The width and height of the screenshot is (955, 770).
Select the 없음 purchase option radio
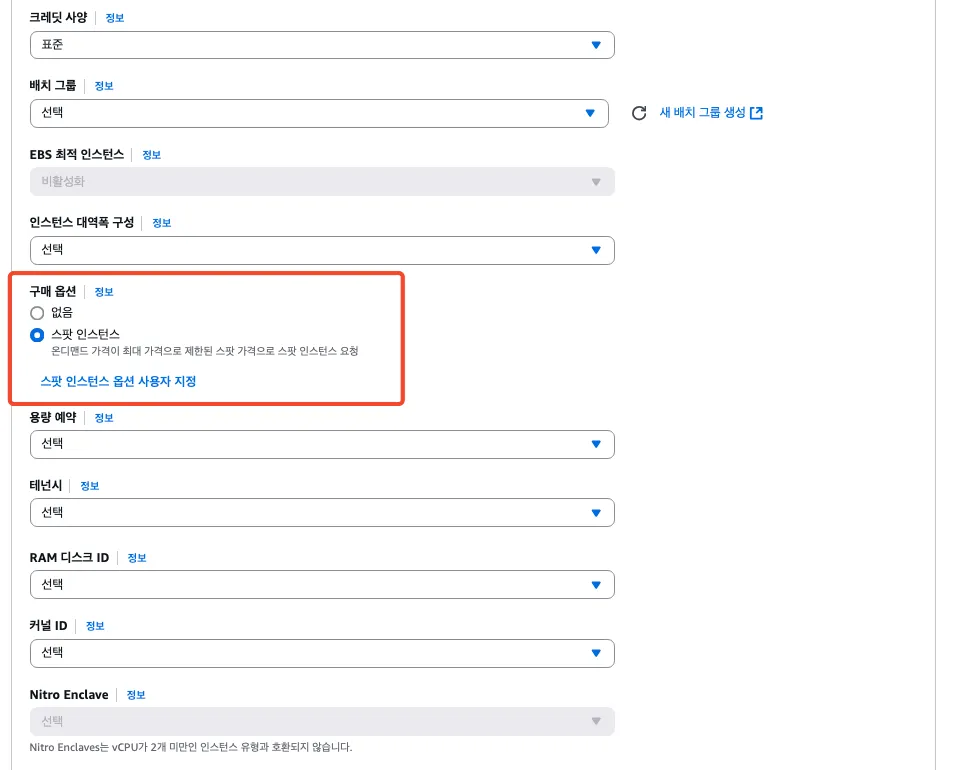(x=37, y=313)
